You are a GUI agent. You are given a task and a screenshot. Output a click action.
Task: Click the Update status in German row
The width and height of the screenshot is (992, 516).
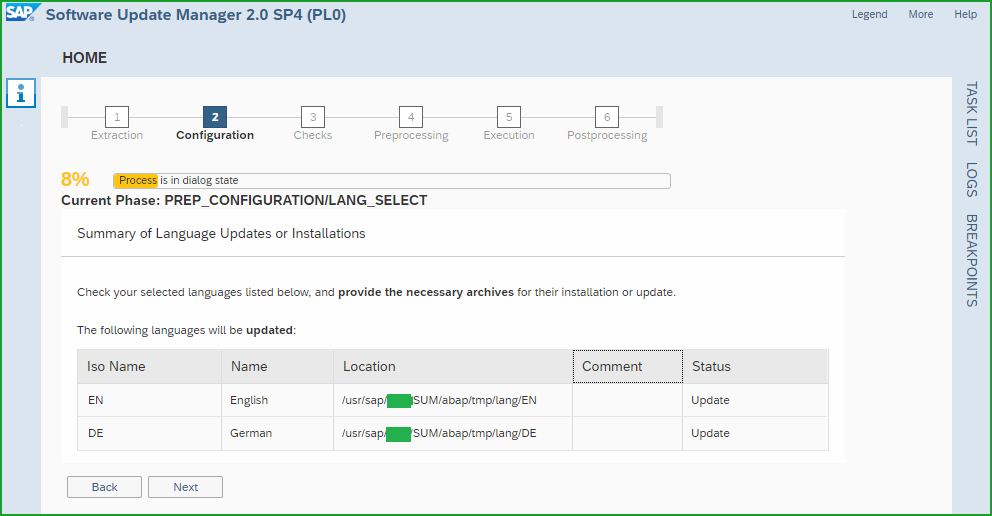(x=710, y=433)
